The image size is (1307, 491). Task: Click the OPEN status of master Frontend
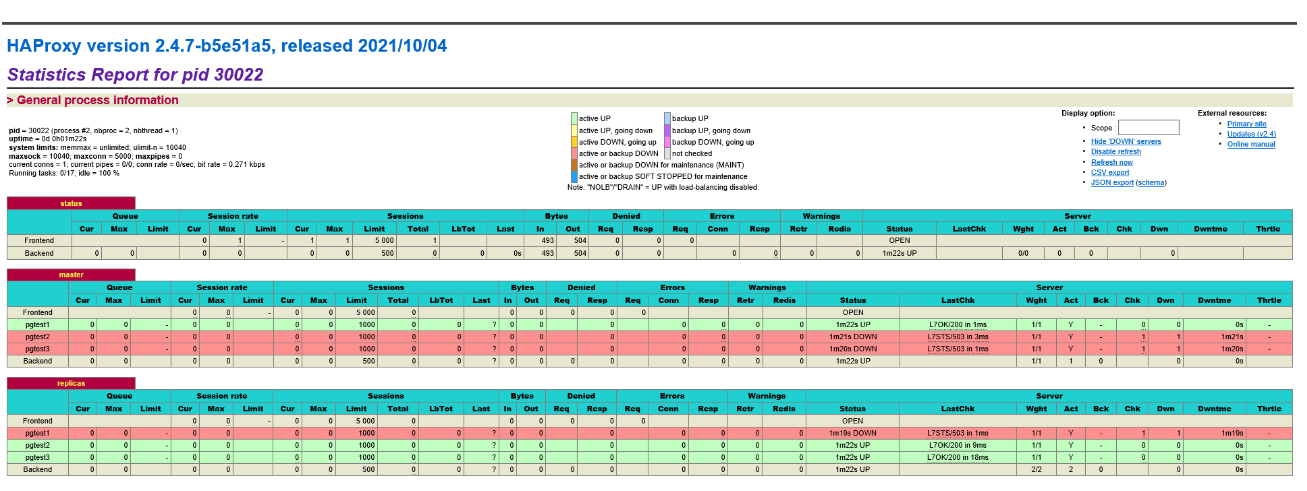point(853,312)
